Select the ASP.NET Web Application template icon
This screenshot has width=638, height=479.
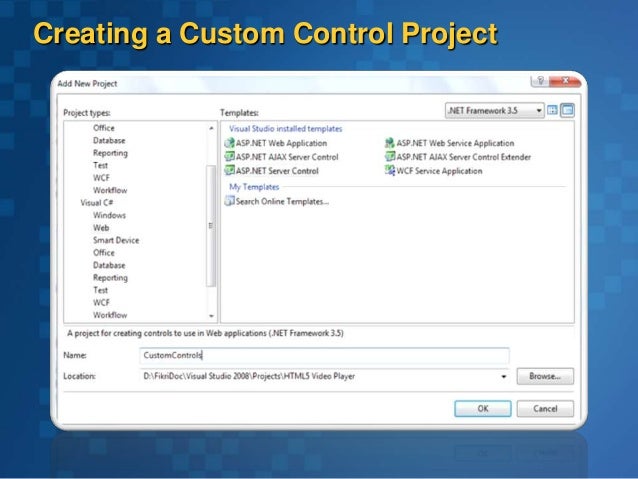click(x=229, y=143)
